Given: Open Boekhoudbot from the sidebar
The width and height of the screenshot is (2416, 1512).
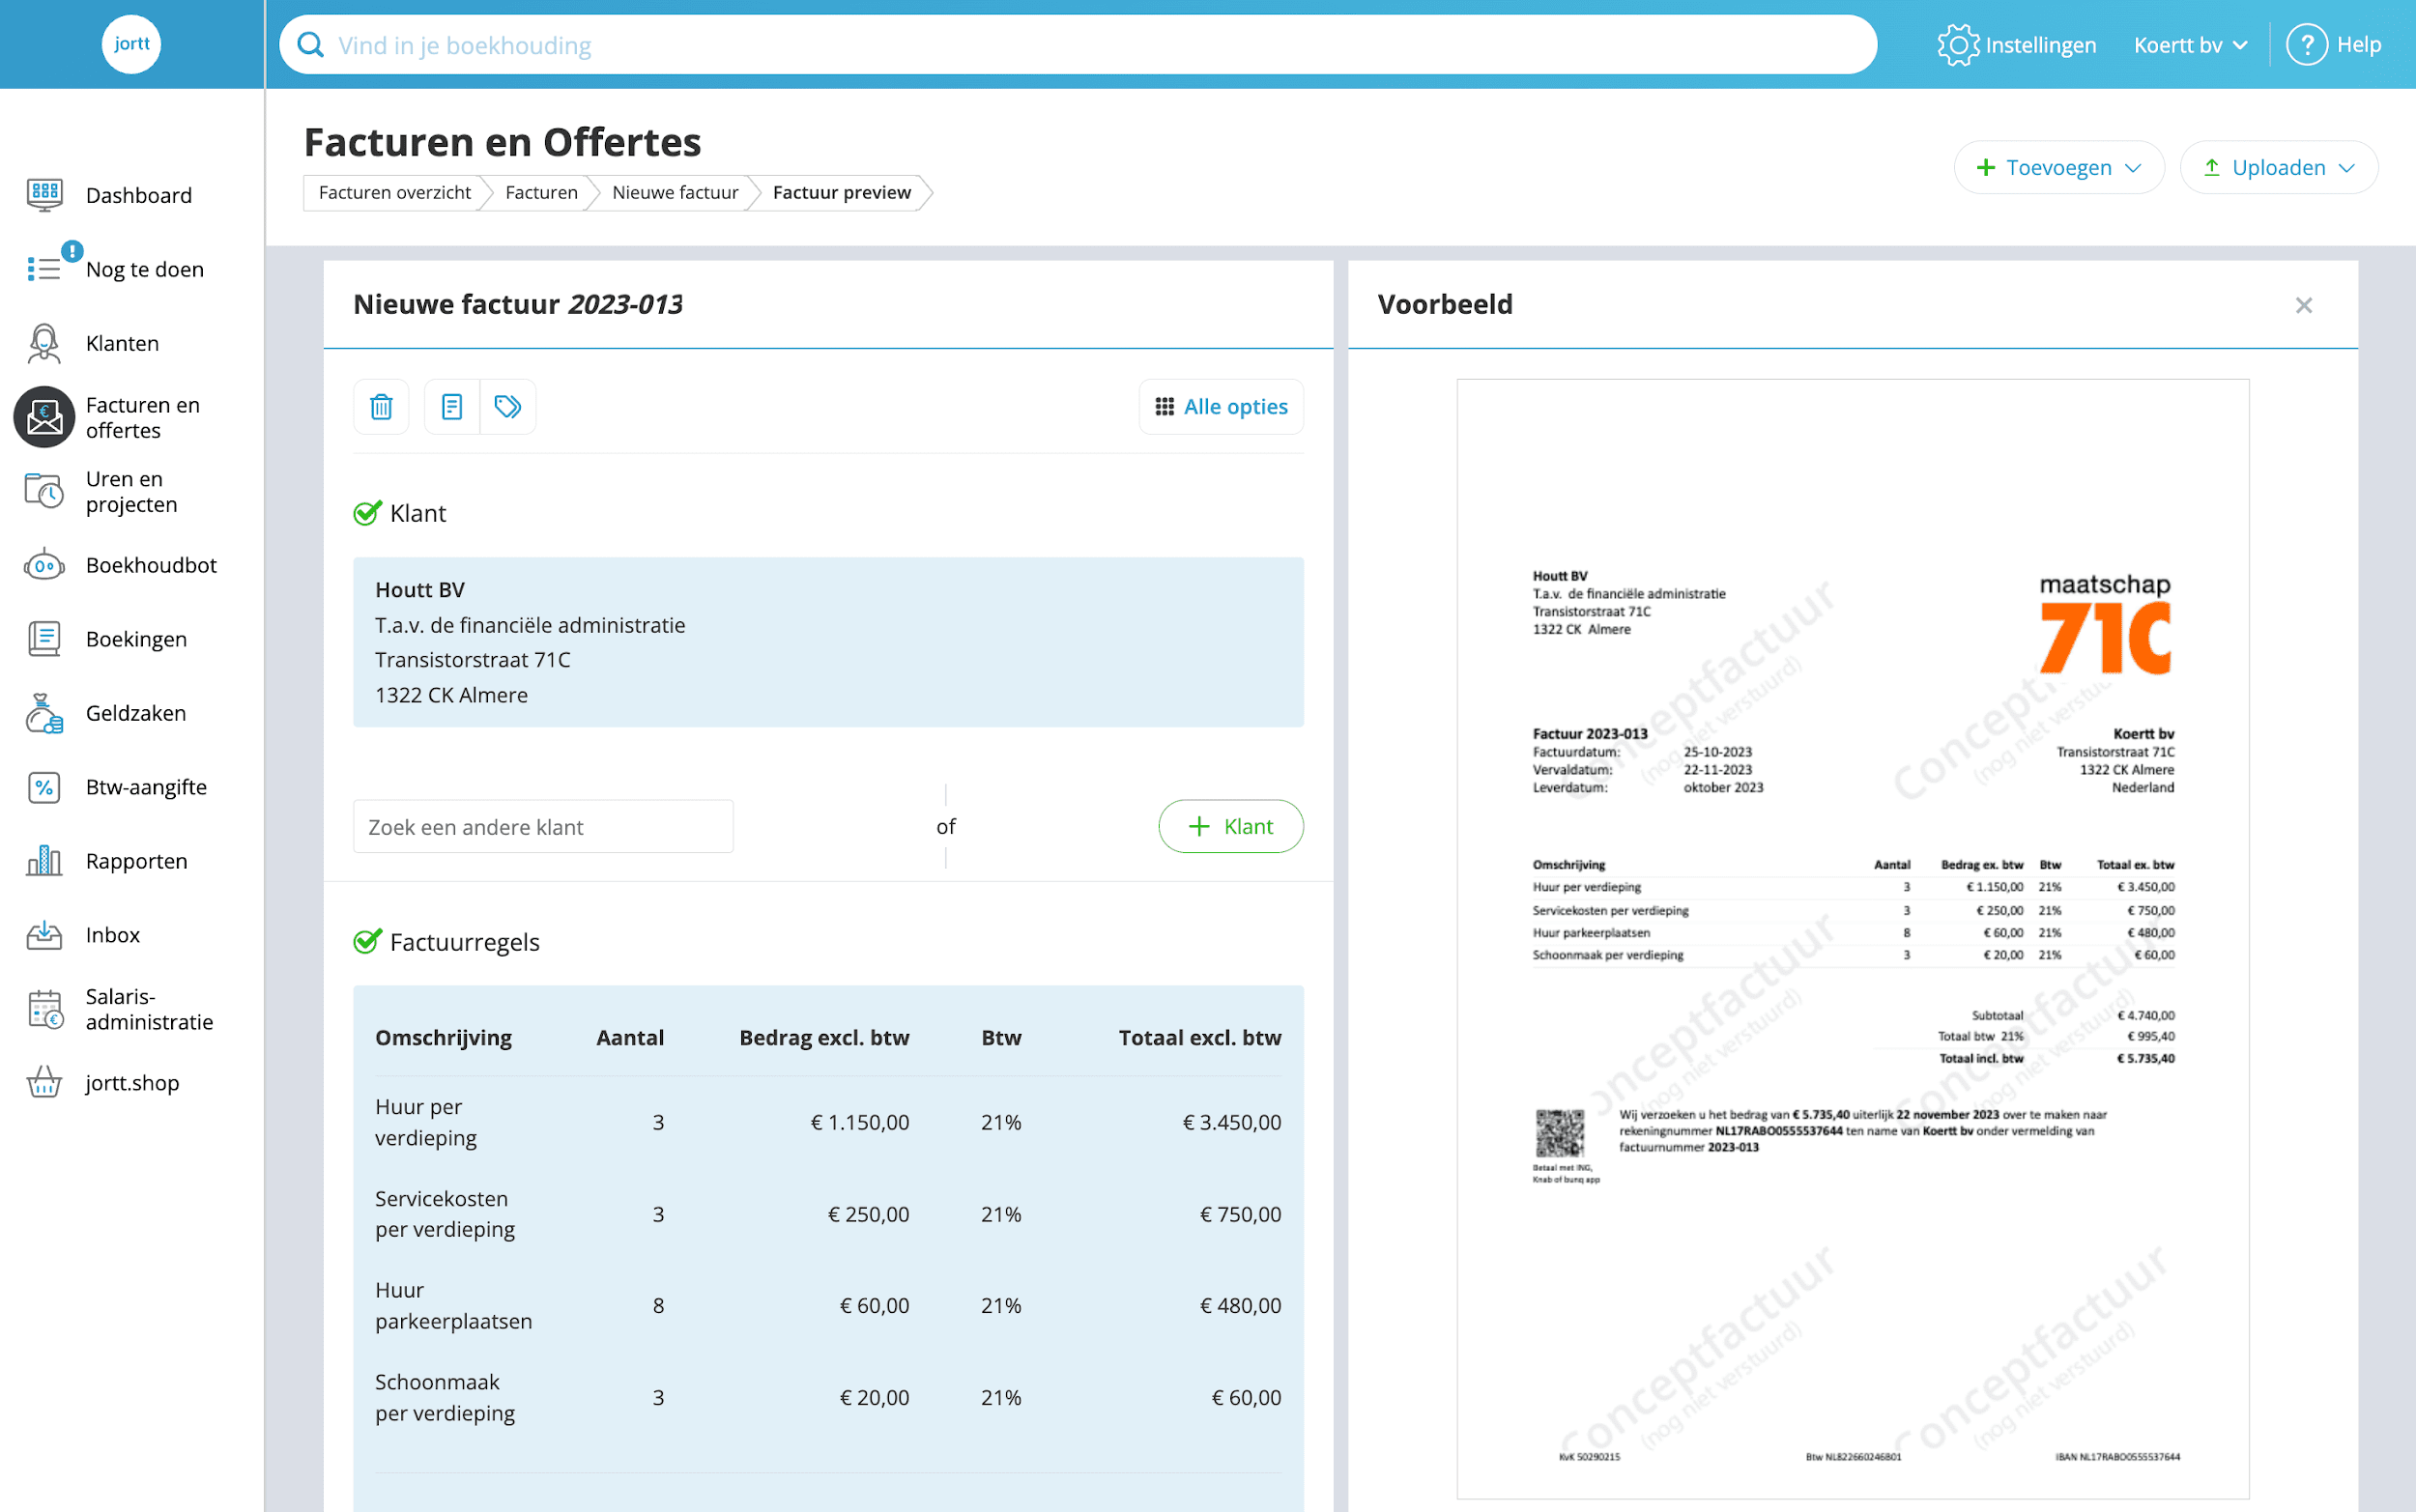Looking at the screenshot, I should click(150, 565).
